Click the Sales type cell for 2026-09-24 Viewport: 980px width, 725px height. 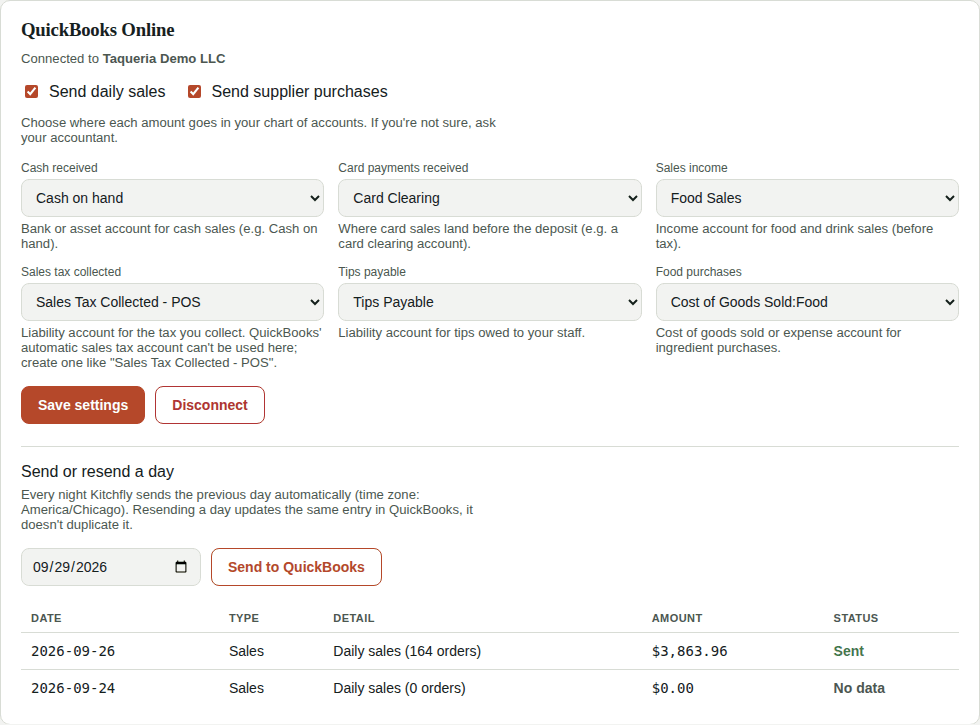coord(246,688)
